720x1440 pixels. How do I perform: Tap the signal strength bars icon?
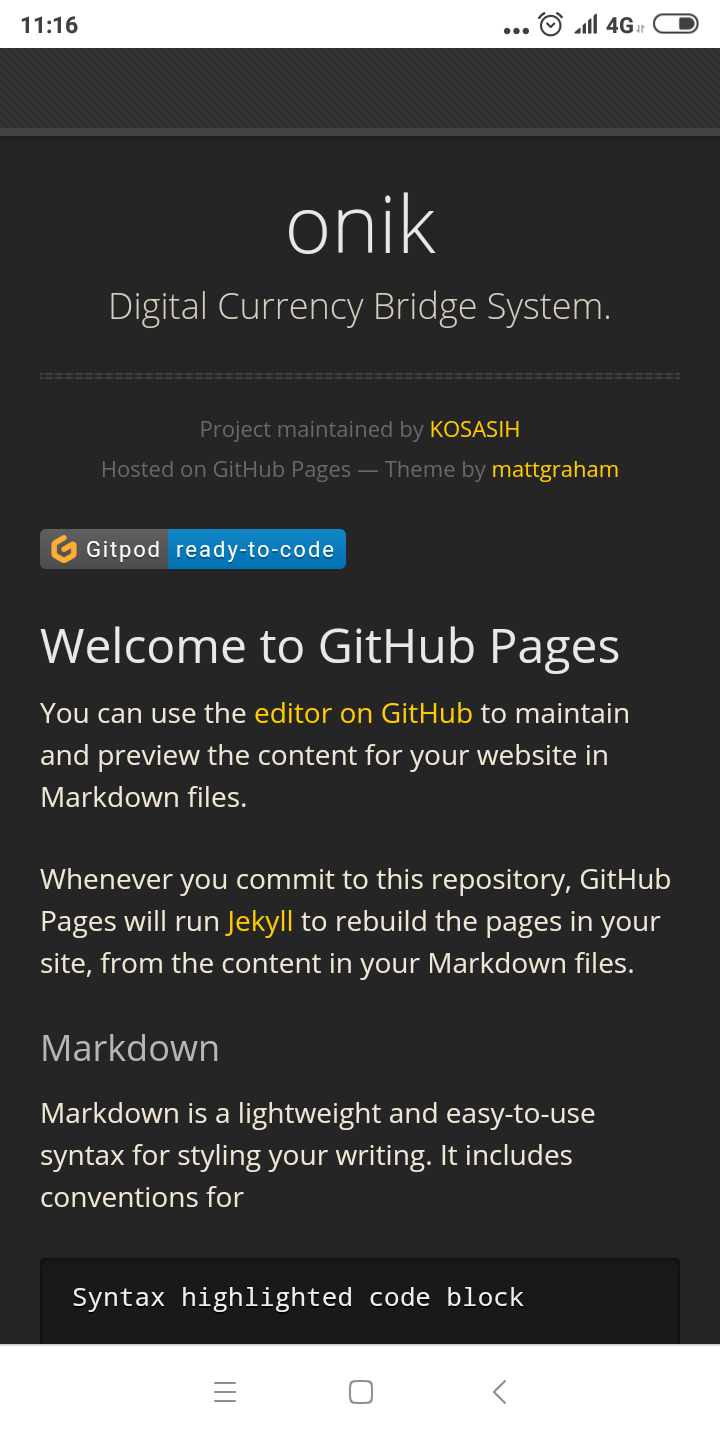click(586, 25)
